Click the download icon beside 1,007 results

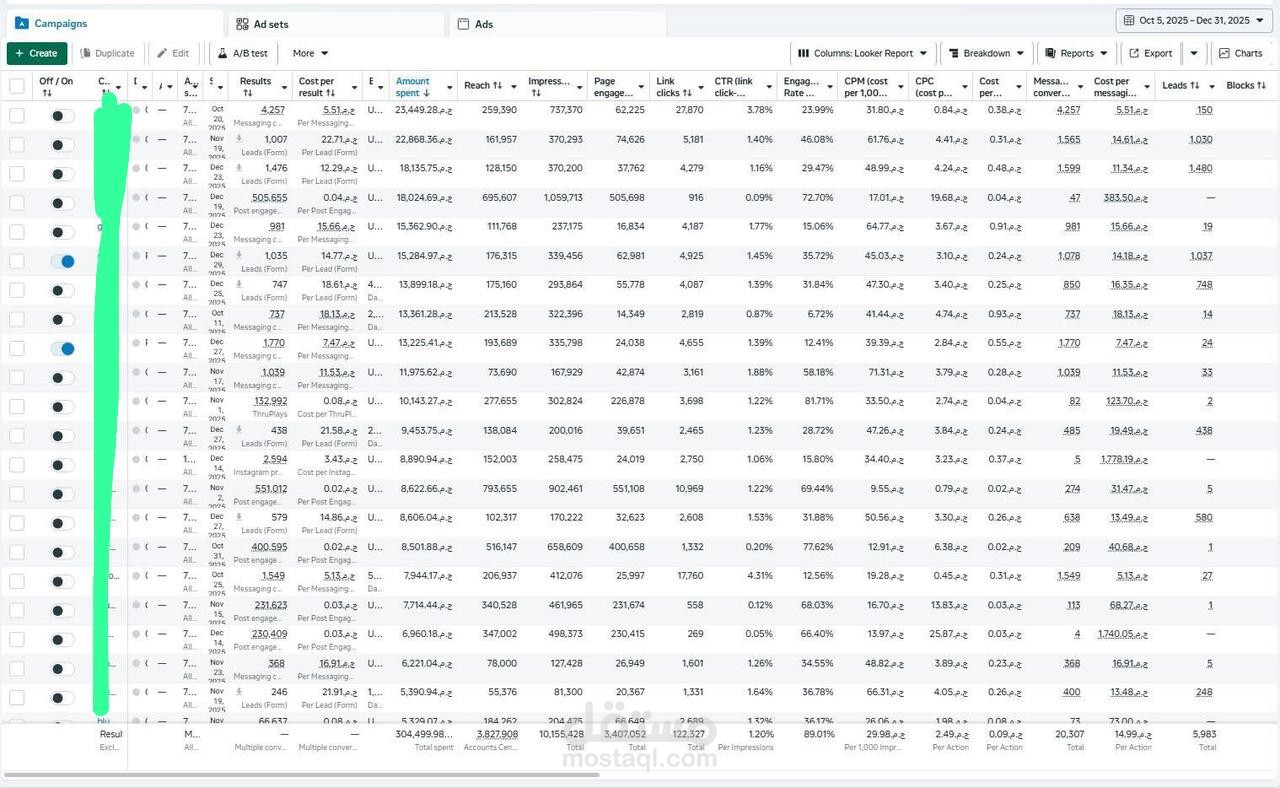point(239,139)
